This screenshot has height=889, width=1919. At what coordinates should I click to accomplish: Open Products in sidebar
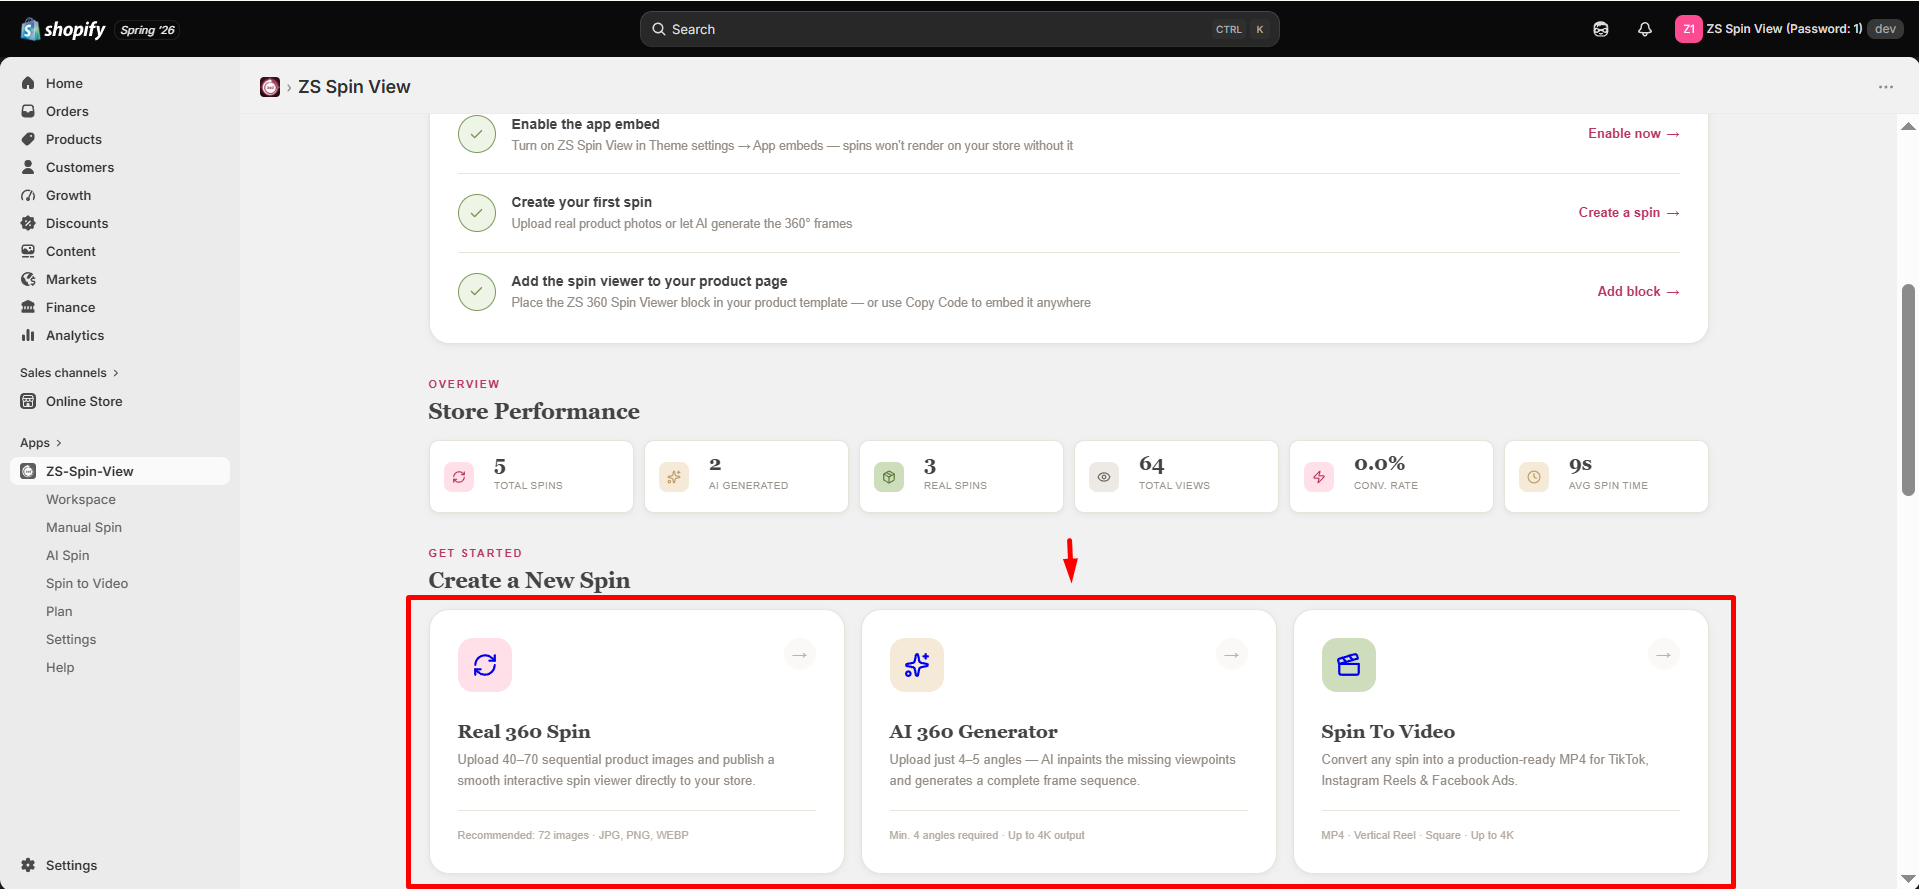[x=120, y=139]
